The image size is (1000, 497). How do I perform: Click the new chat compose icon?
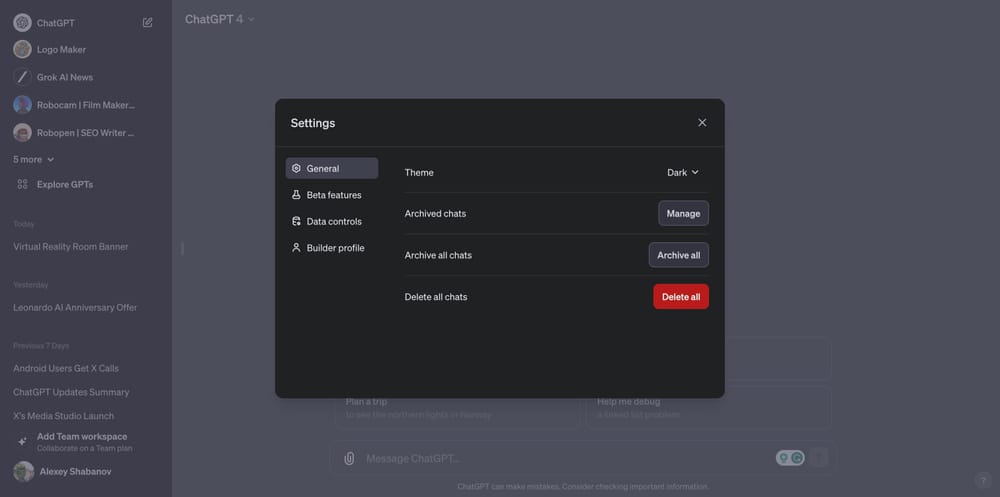pyautogui.click(x=148, y=22)
